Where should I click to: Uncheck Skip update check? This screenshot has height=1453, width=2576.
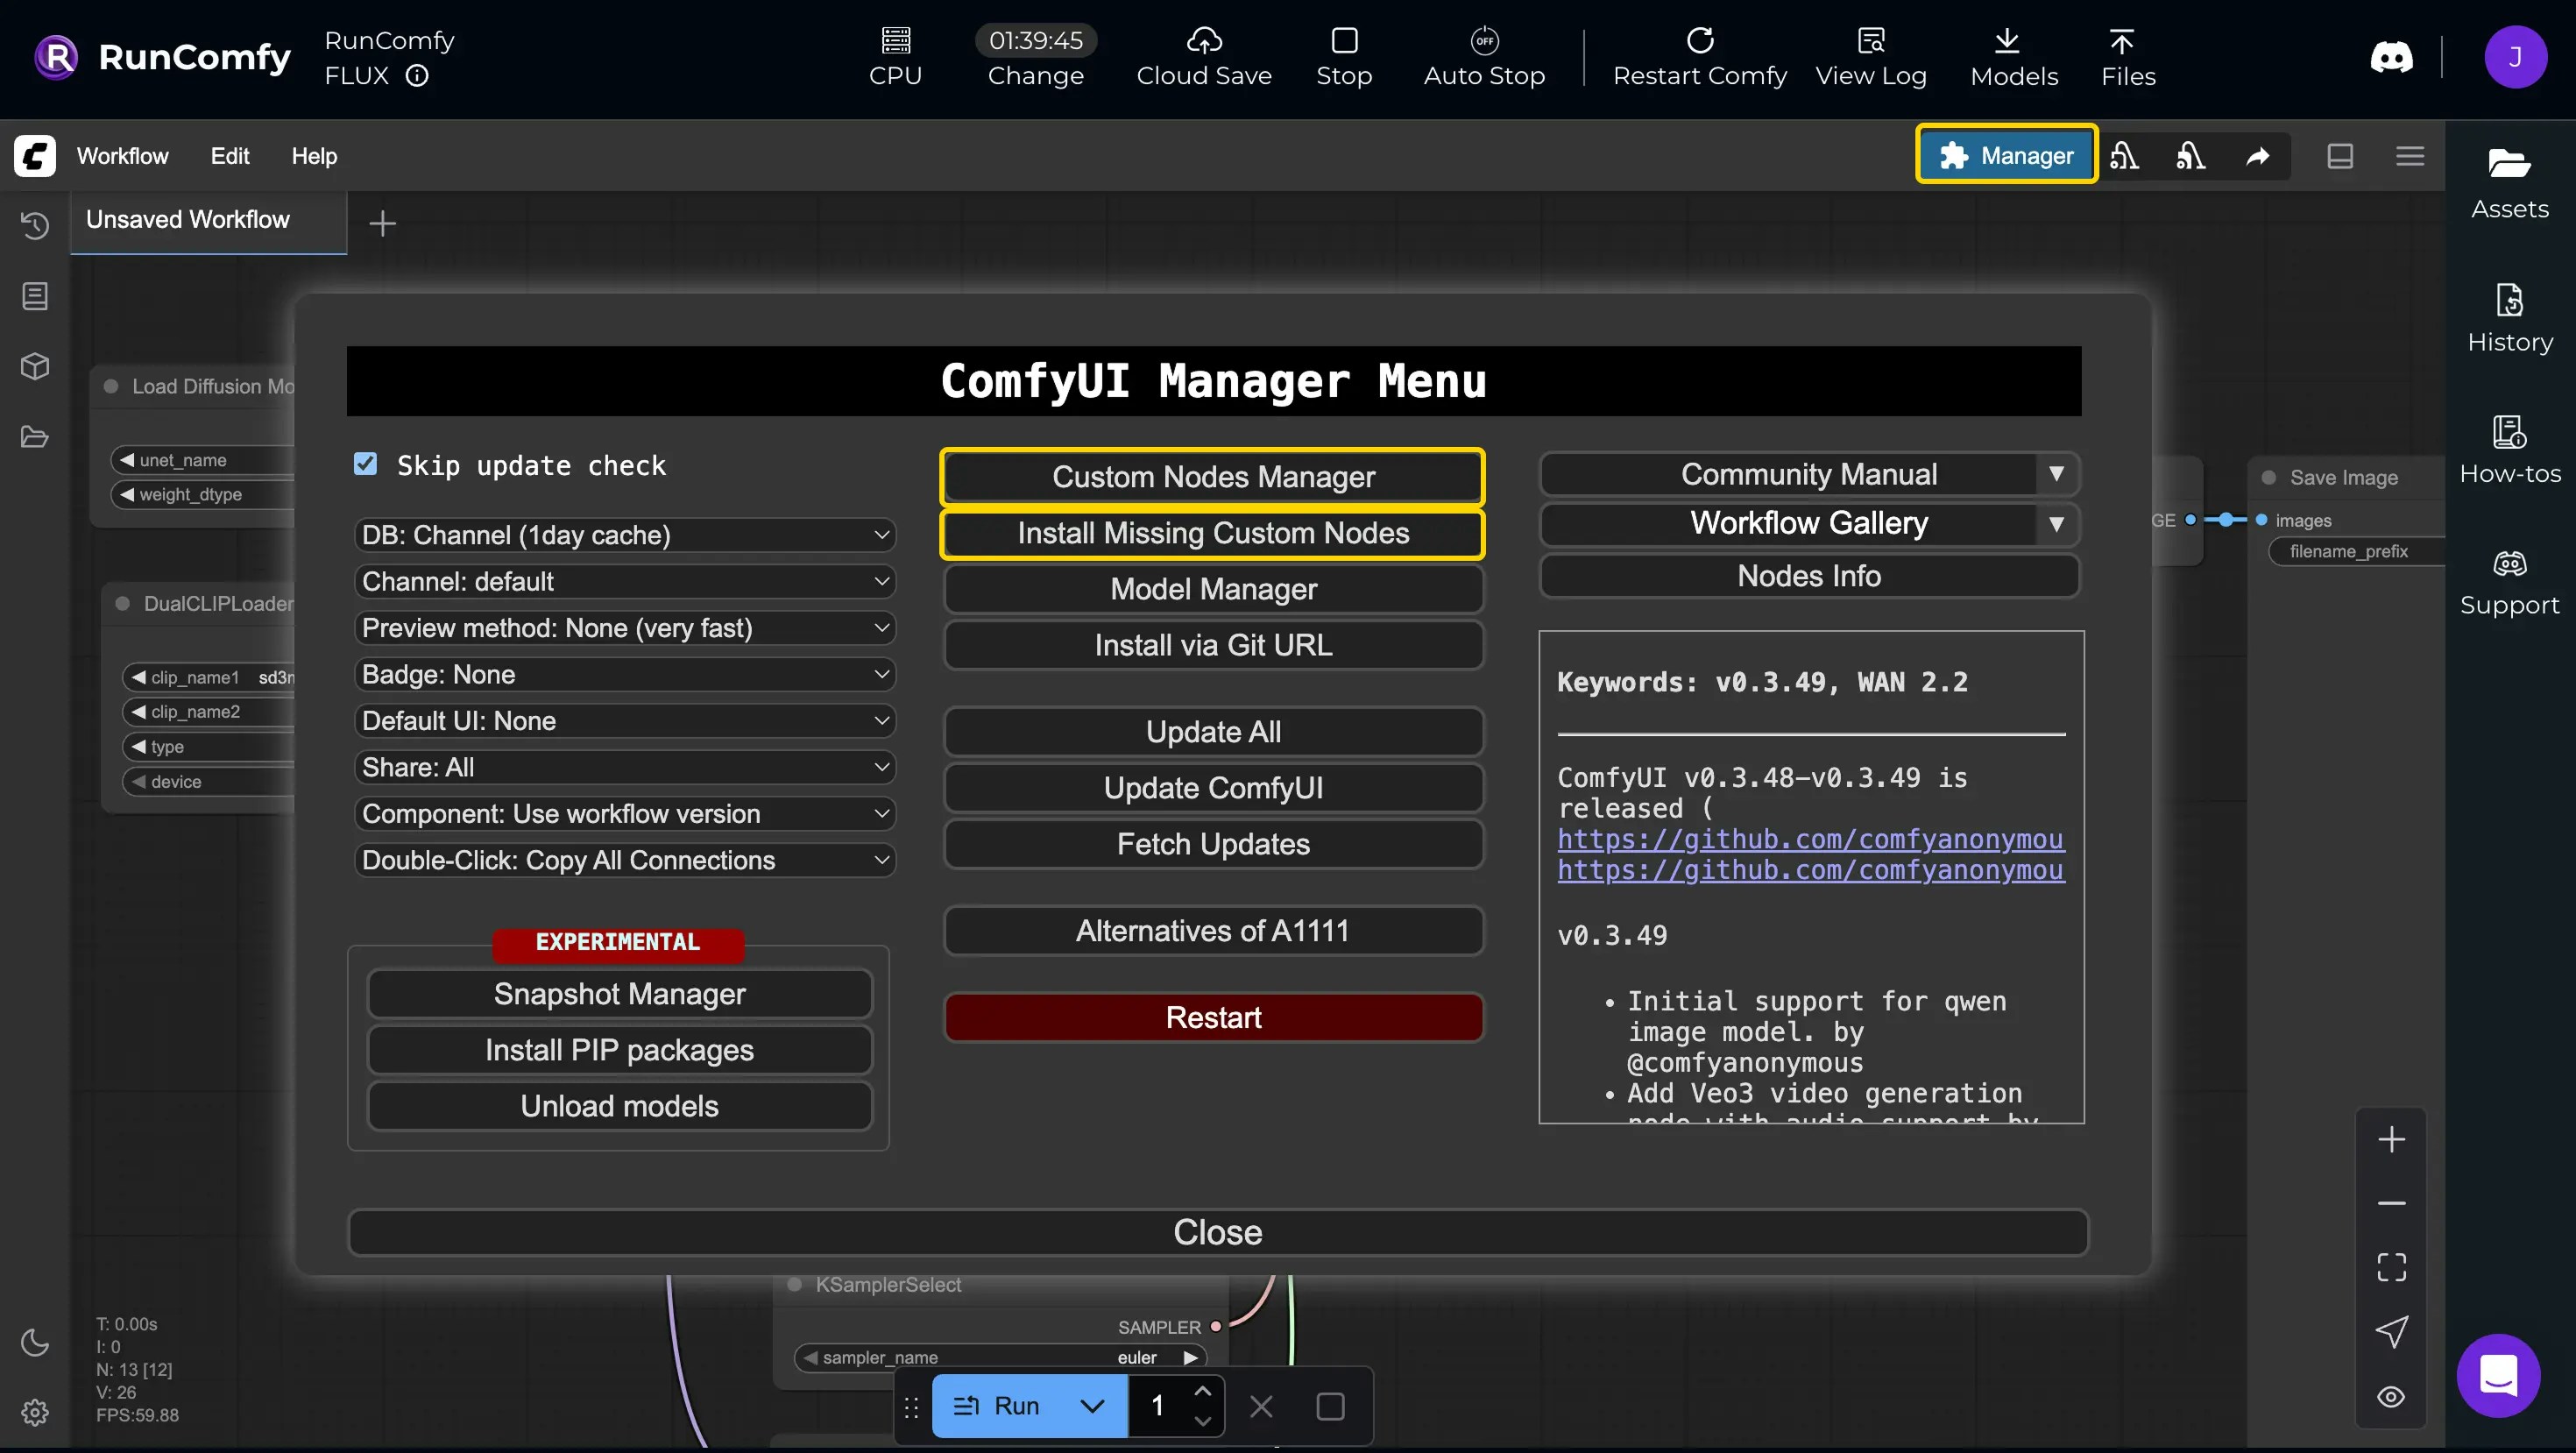[366, 464]
